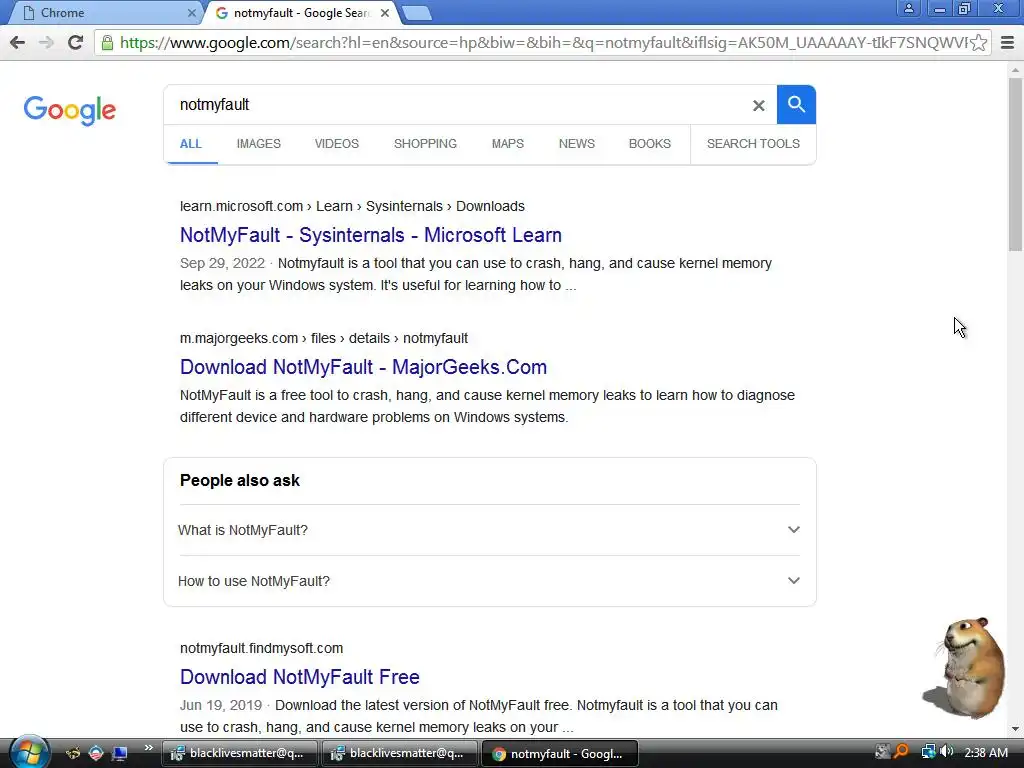
Task: Switch to the Maps search tab
Action: (507, 144)
